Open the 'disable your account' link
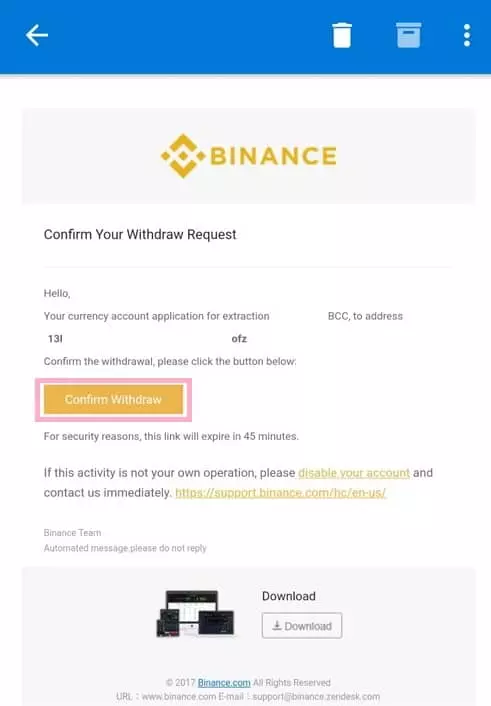 (x=354, y=473)
